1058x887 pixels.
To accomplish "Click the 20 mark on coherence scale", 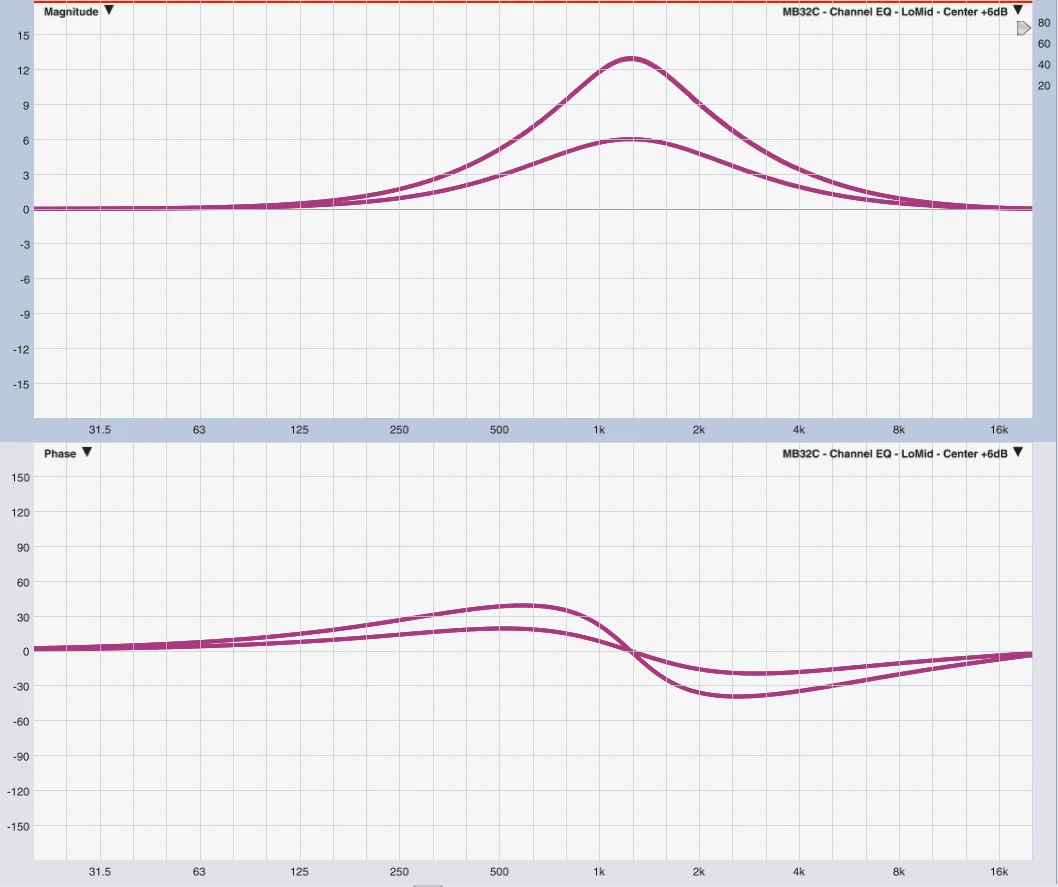I will tap(1044, 86).
